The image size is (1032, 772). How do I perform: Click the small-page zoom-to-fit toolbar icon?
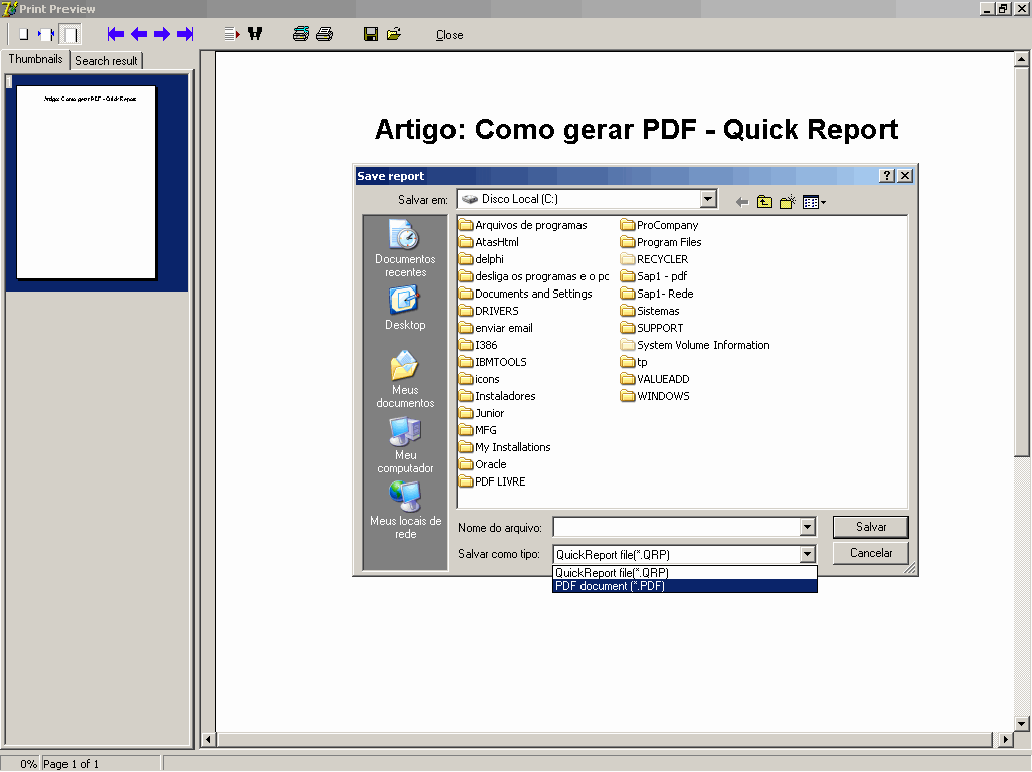23,34
